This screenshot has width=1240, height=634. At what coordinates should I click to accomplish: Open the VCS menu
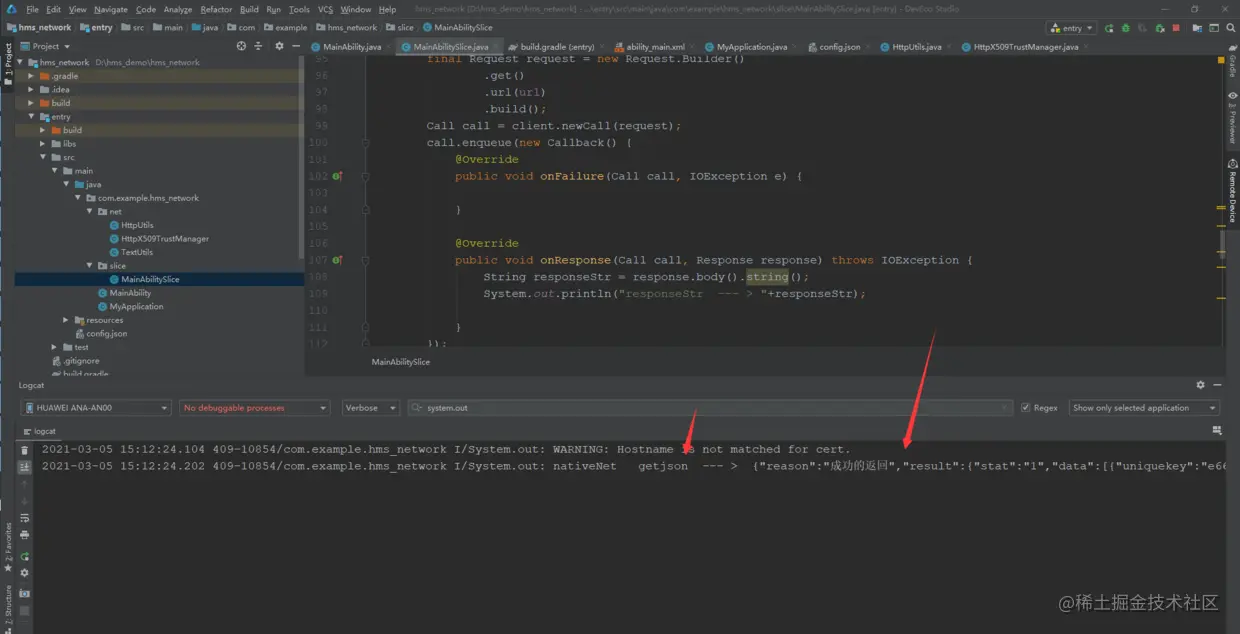pyautogui.click(x=325, y=9)
